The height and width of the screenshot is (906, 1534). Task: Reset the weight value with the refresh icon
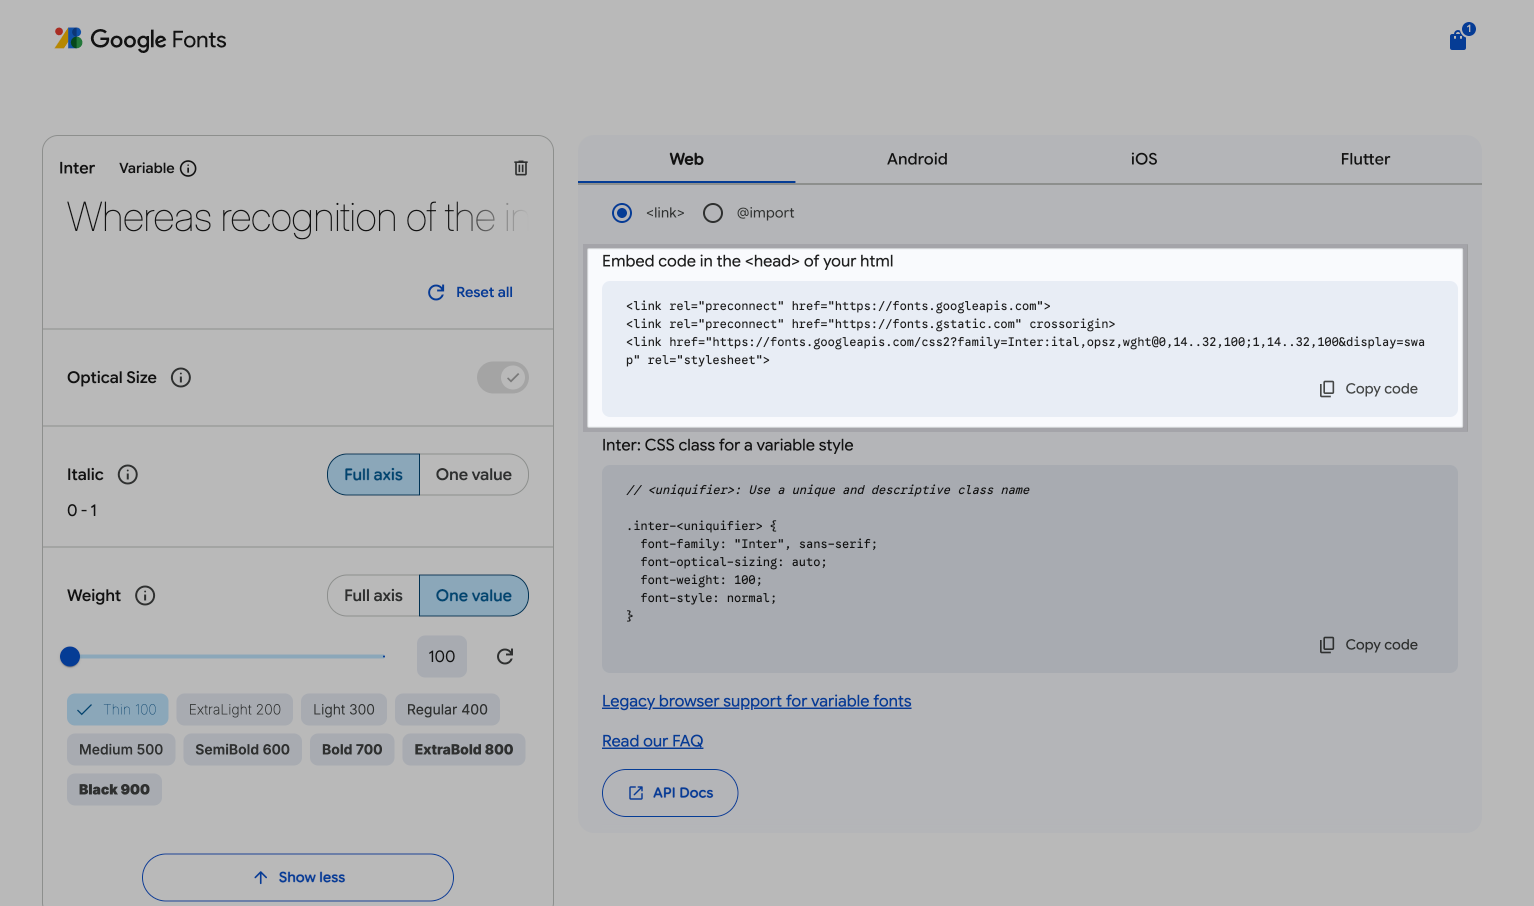(x=505, y=657)
